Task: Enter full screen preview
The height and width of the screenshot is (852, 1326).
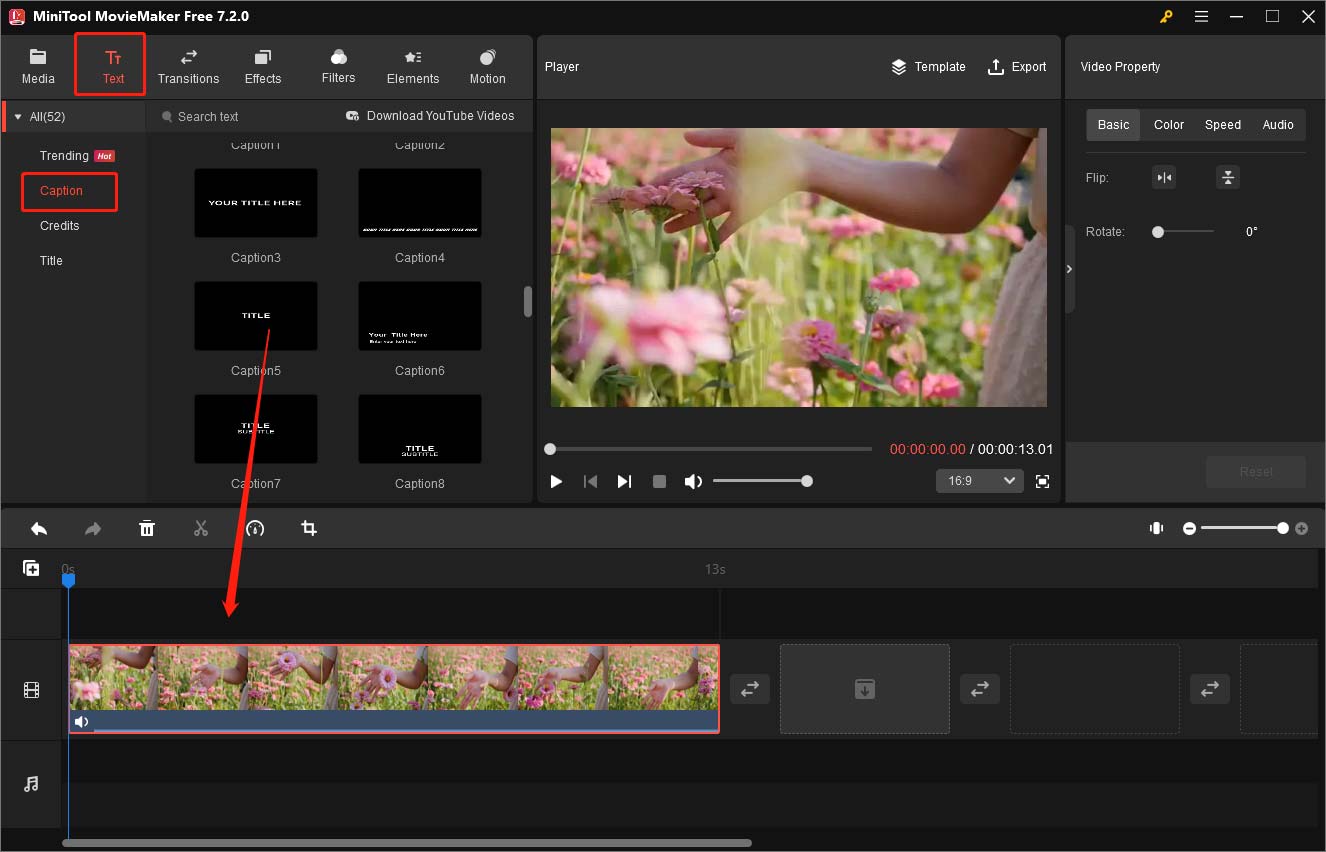Action: coord(1043,481)
